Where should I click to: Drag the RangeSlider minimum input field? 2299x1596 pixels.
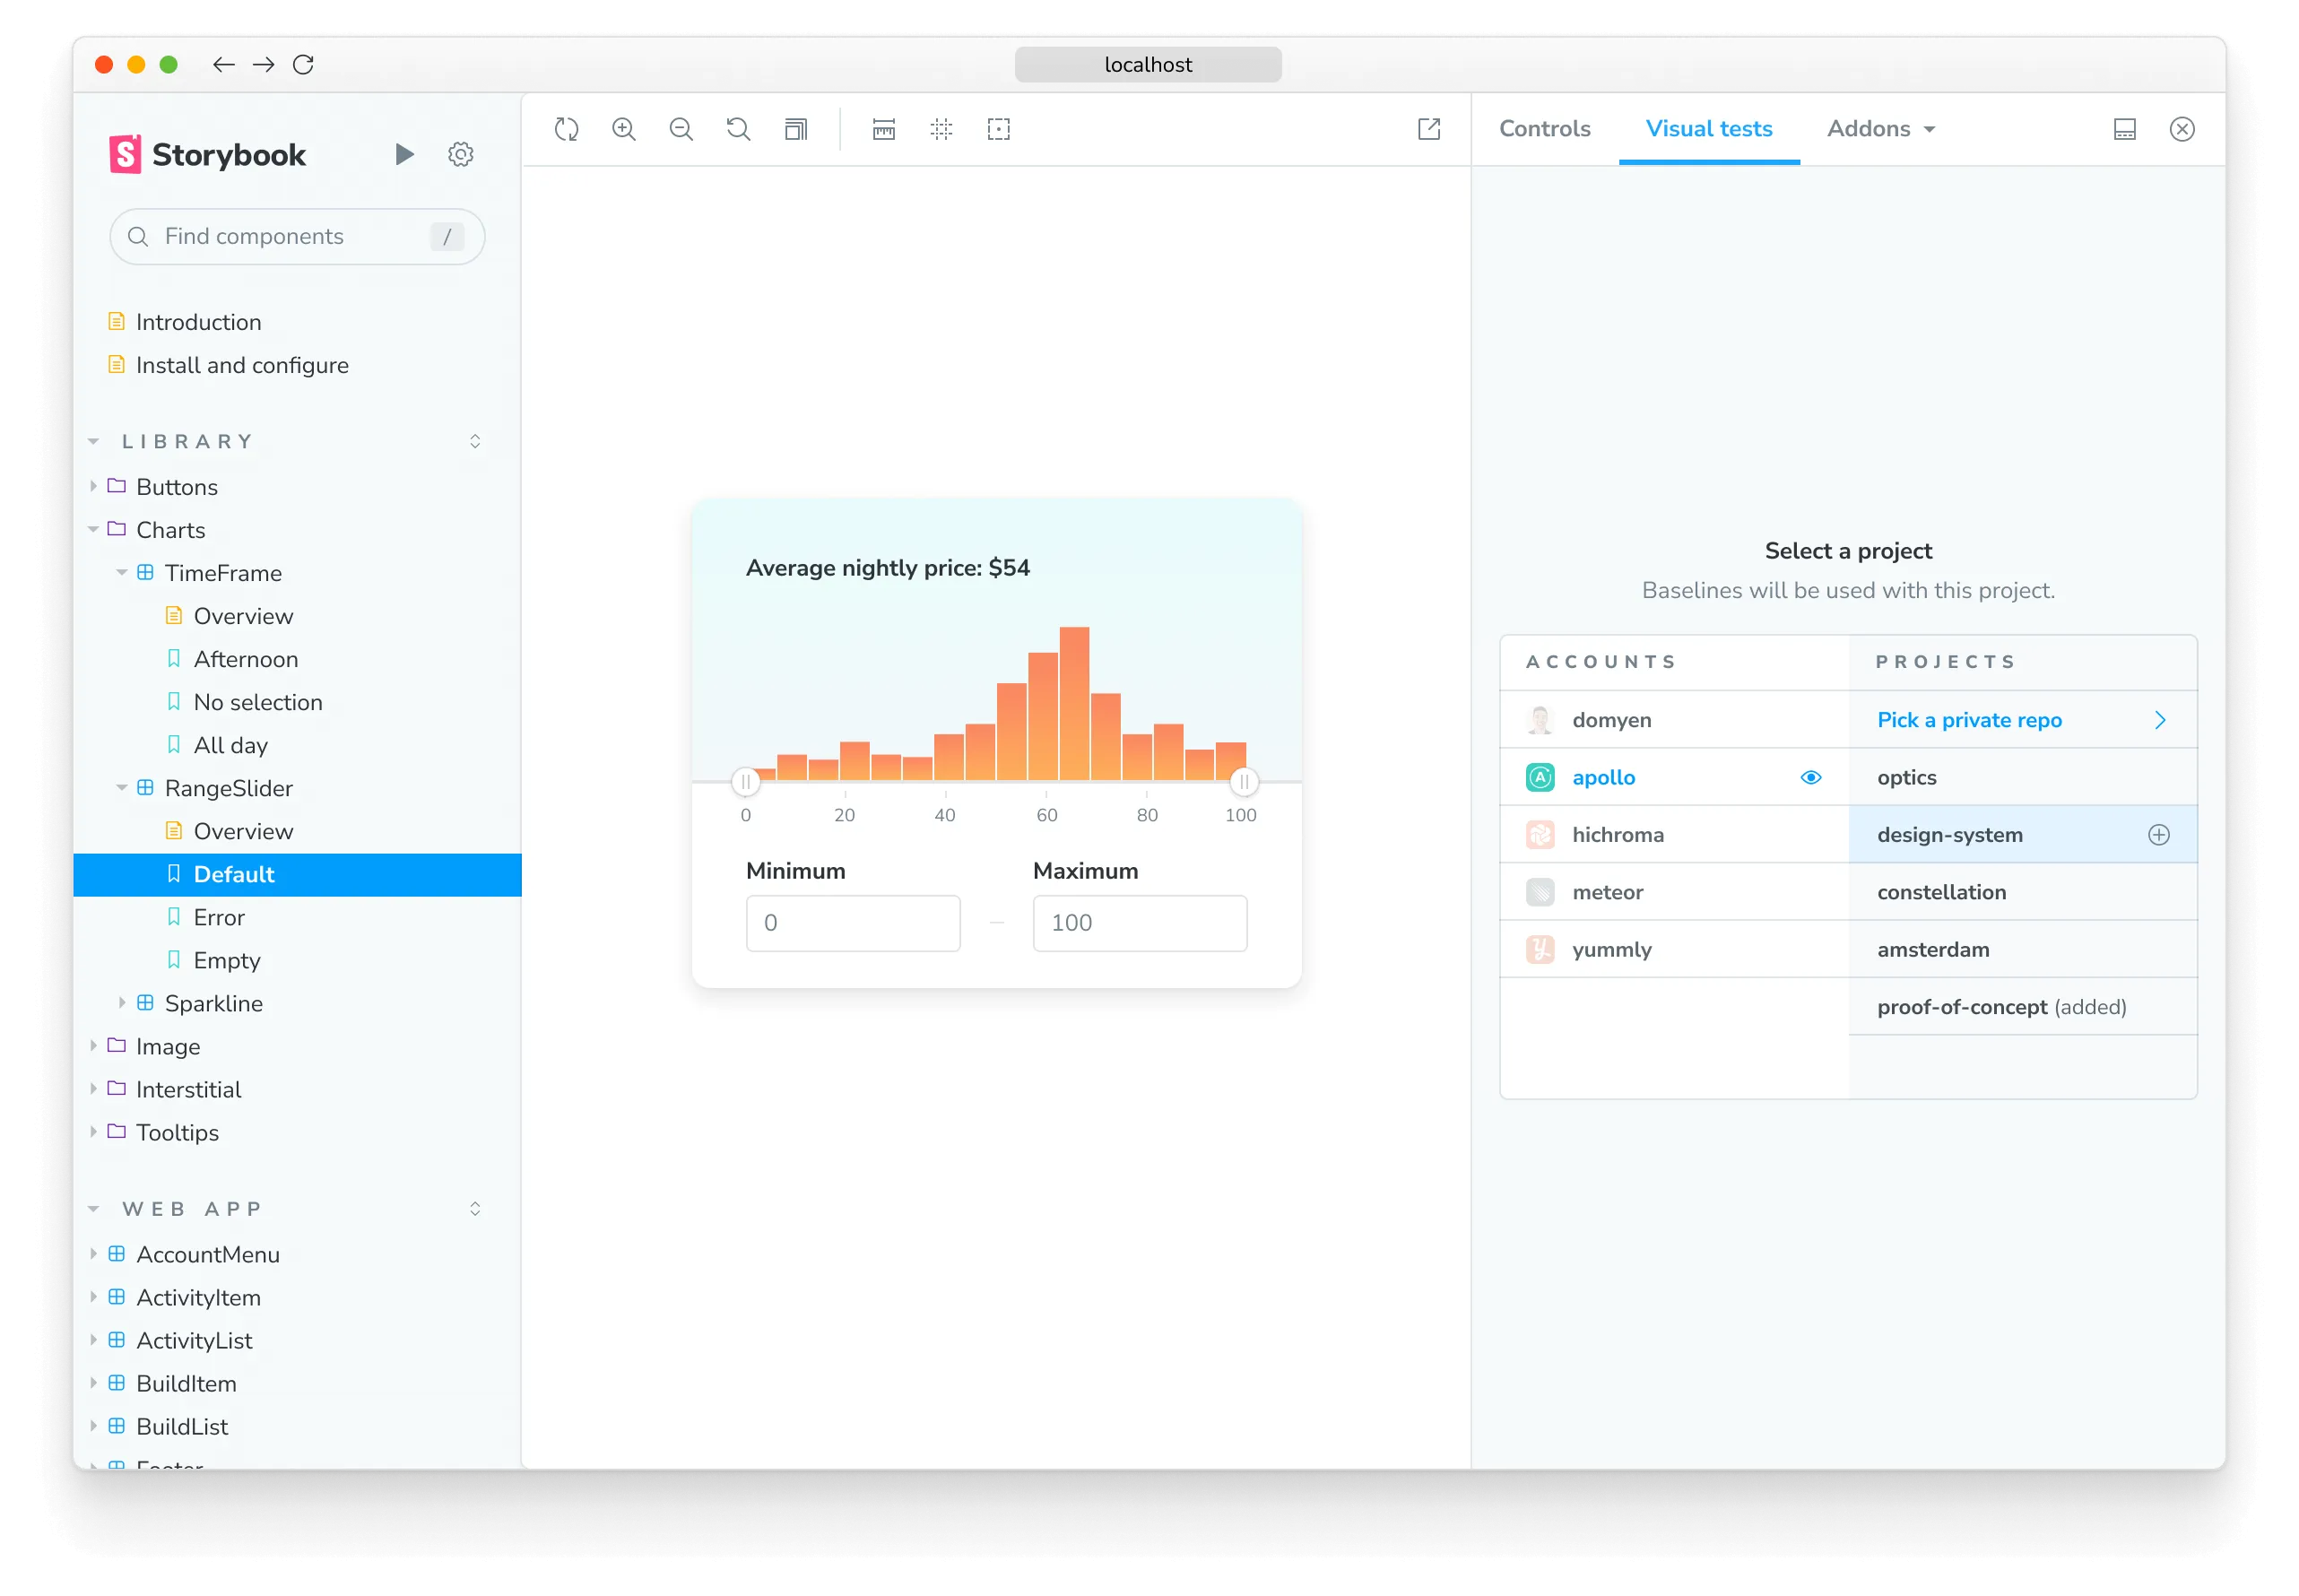click(851, 922)
